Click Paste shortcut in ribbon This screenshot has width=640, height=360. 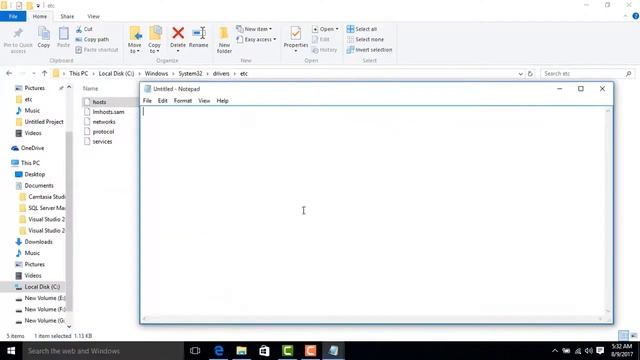(97, 50)
